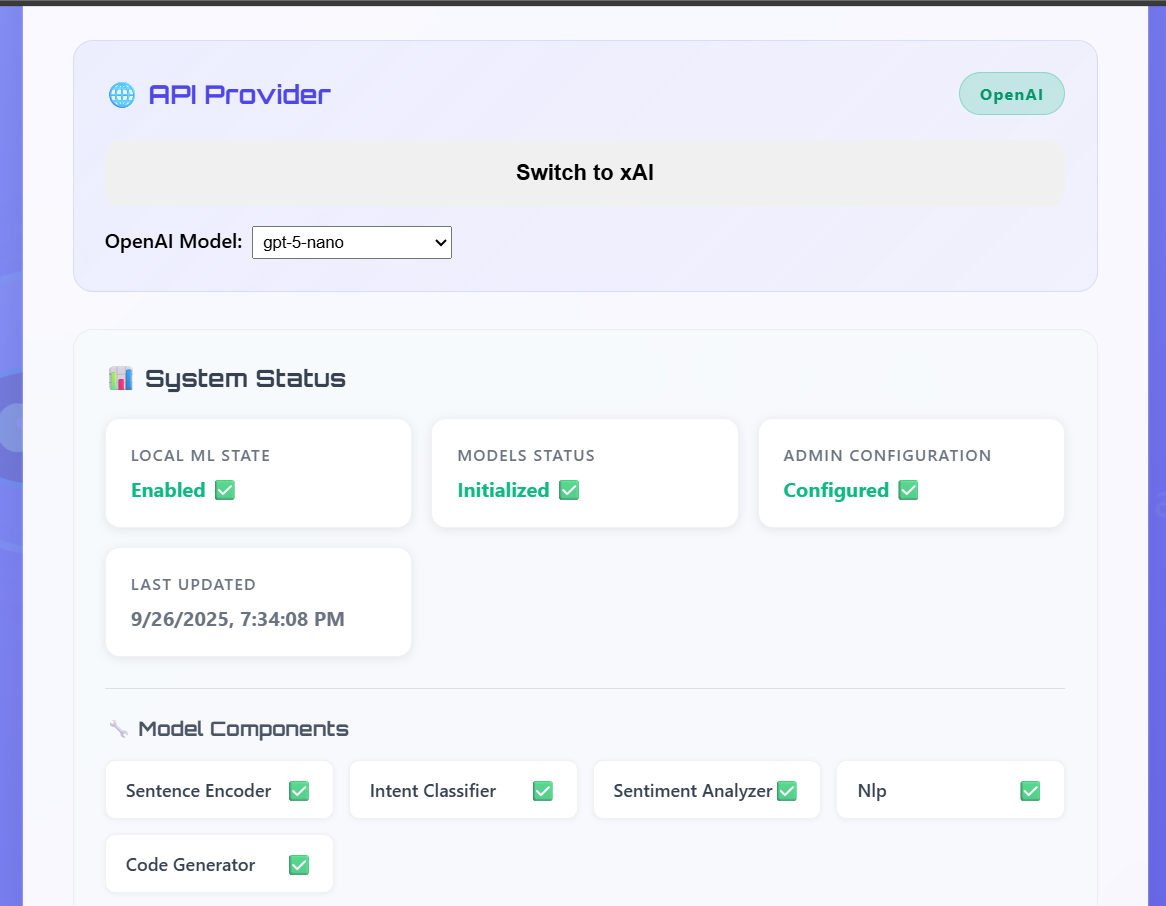Image resolution: width=1166 pixels, height=906 pixels.
Task: Click the Code Generator check mark
Action: click(299, 865)
